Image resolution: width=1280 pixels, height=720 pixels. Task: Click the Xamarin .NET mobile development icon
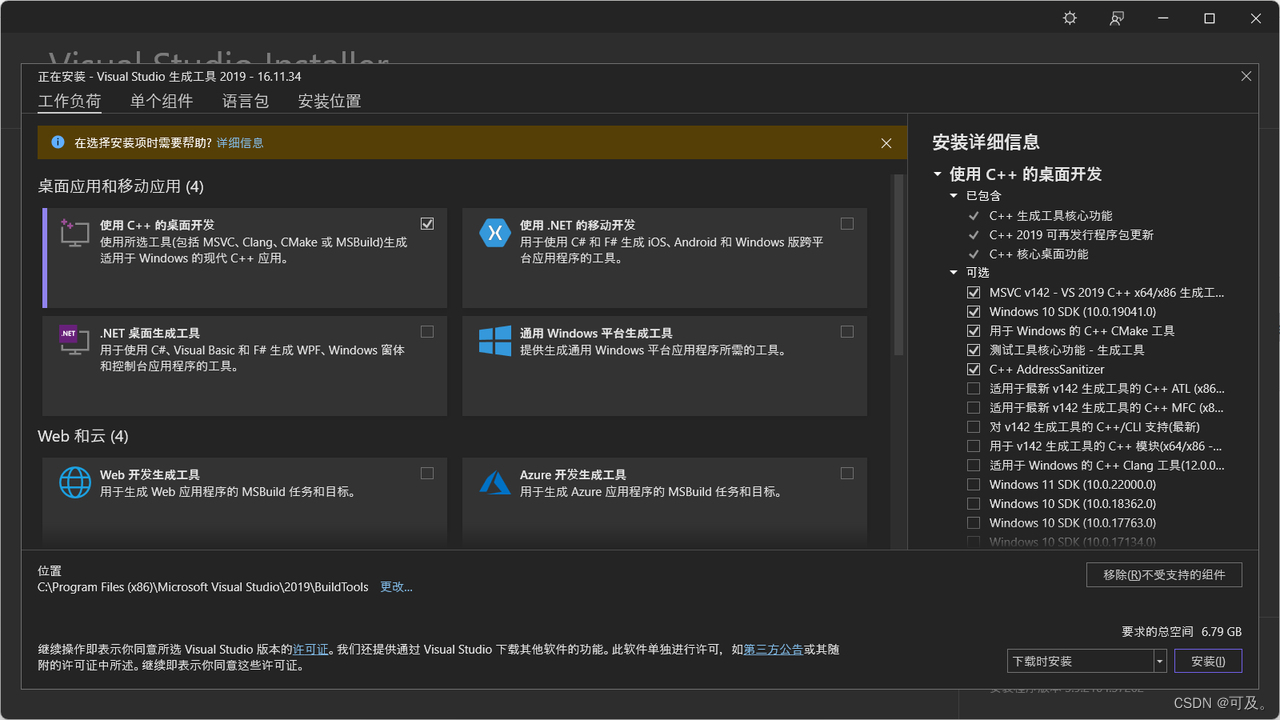point(495,232)
